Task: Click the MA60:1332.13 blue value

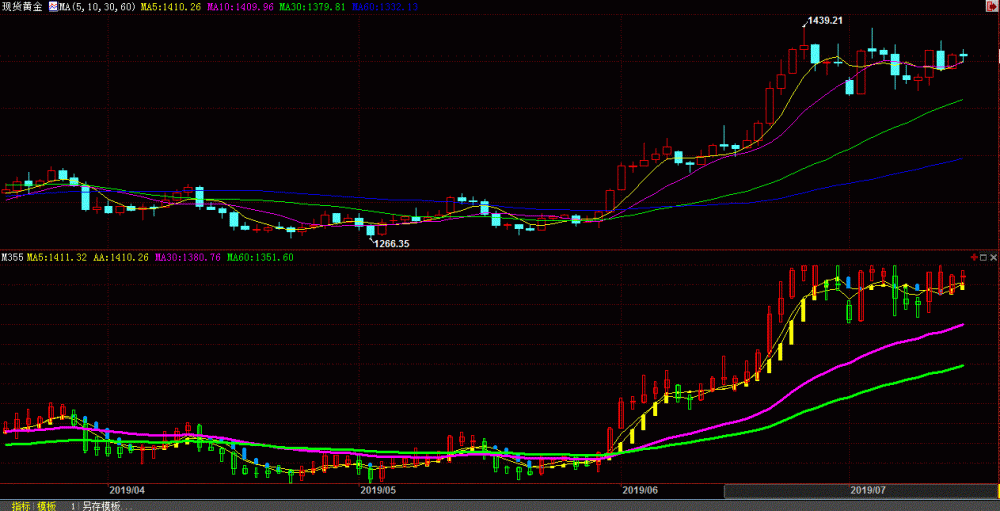Action: coord(385,6)
